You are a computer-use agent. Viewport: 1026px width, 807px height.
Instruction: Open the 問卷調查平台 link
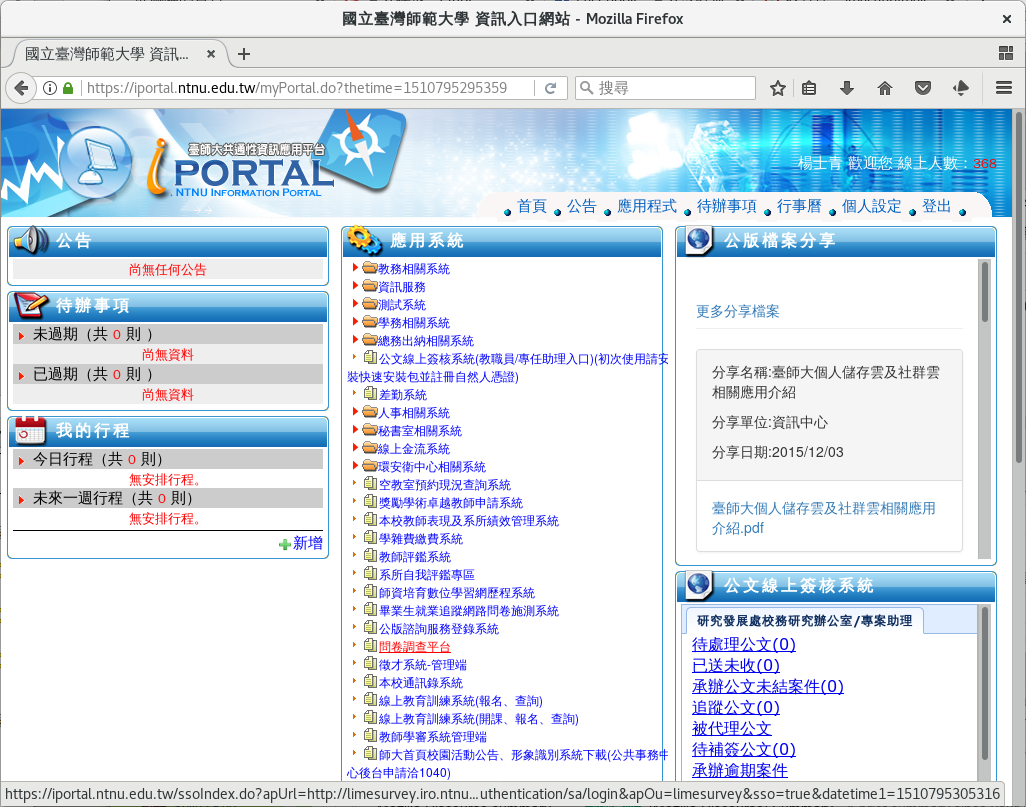pyautogui.click(x=415, y=647)
